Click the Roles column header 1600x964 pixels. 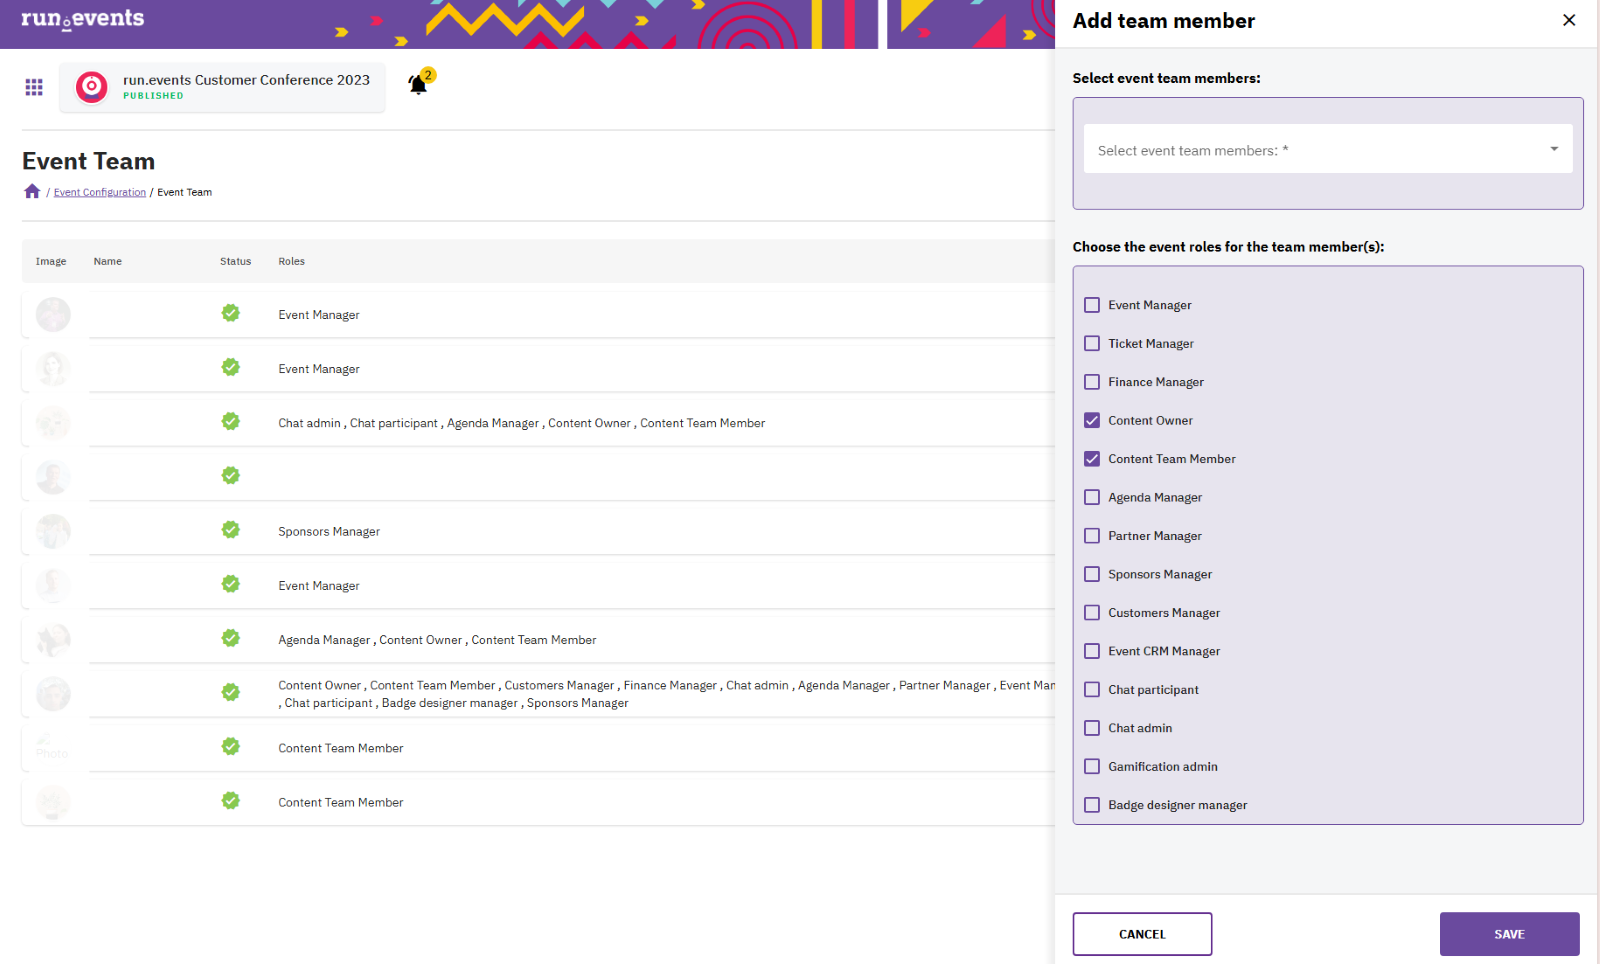pyautogui.click(x=292, y=261)
